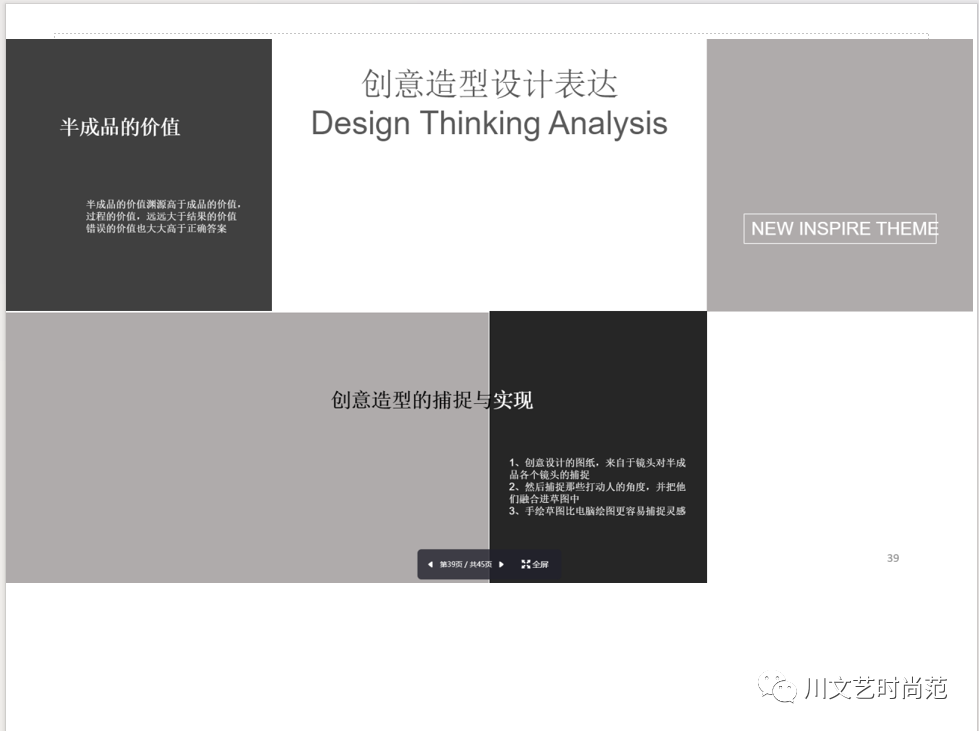Click the fullscreen expand arrows icon

pos(526,565)
